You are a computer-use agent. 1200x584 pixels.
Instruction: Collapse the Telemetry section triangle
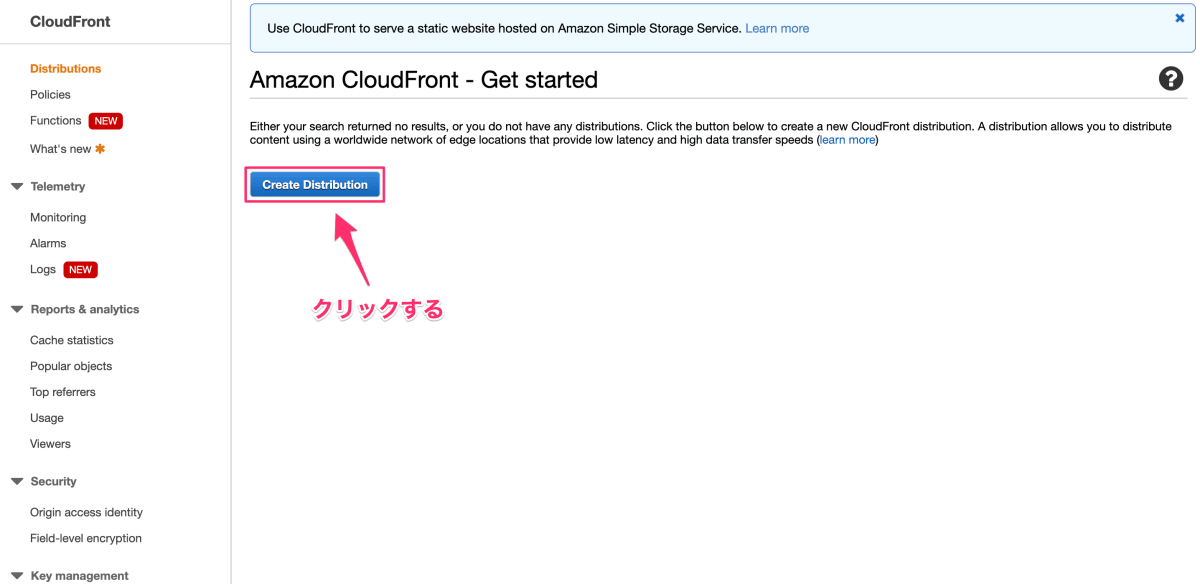[16, 186]
